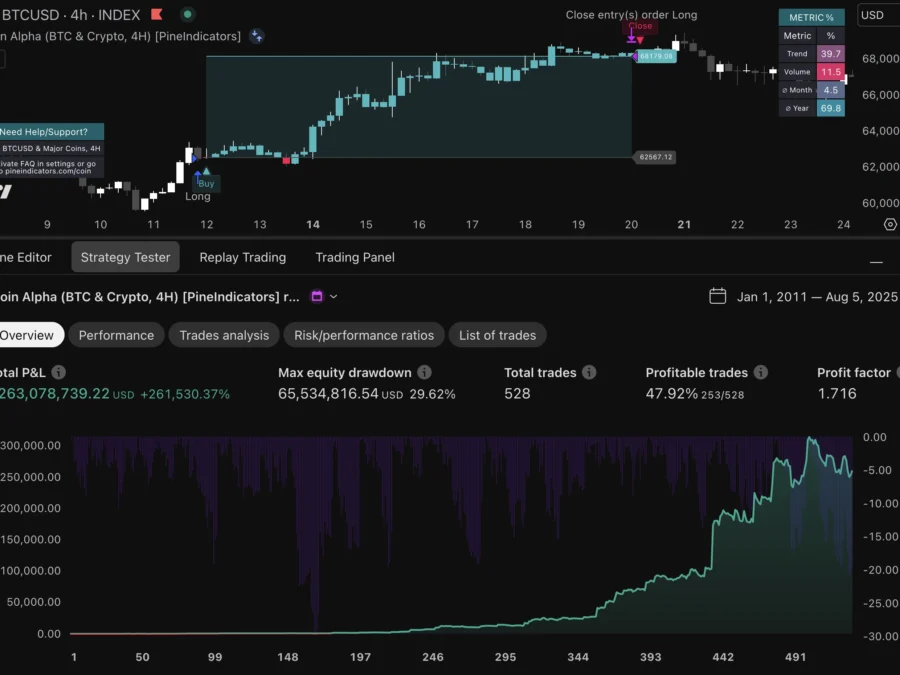This screenshot has width=900, height=675.
Task: Show info for Total P&L
Action: click(x=59, y=373)
